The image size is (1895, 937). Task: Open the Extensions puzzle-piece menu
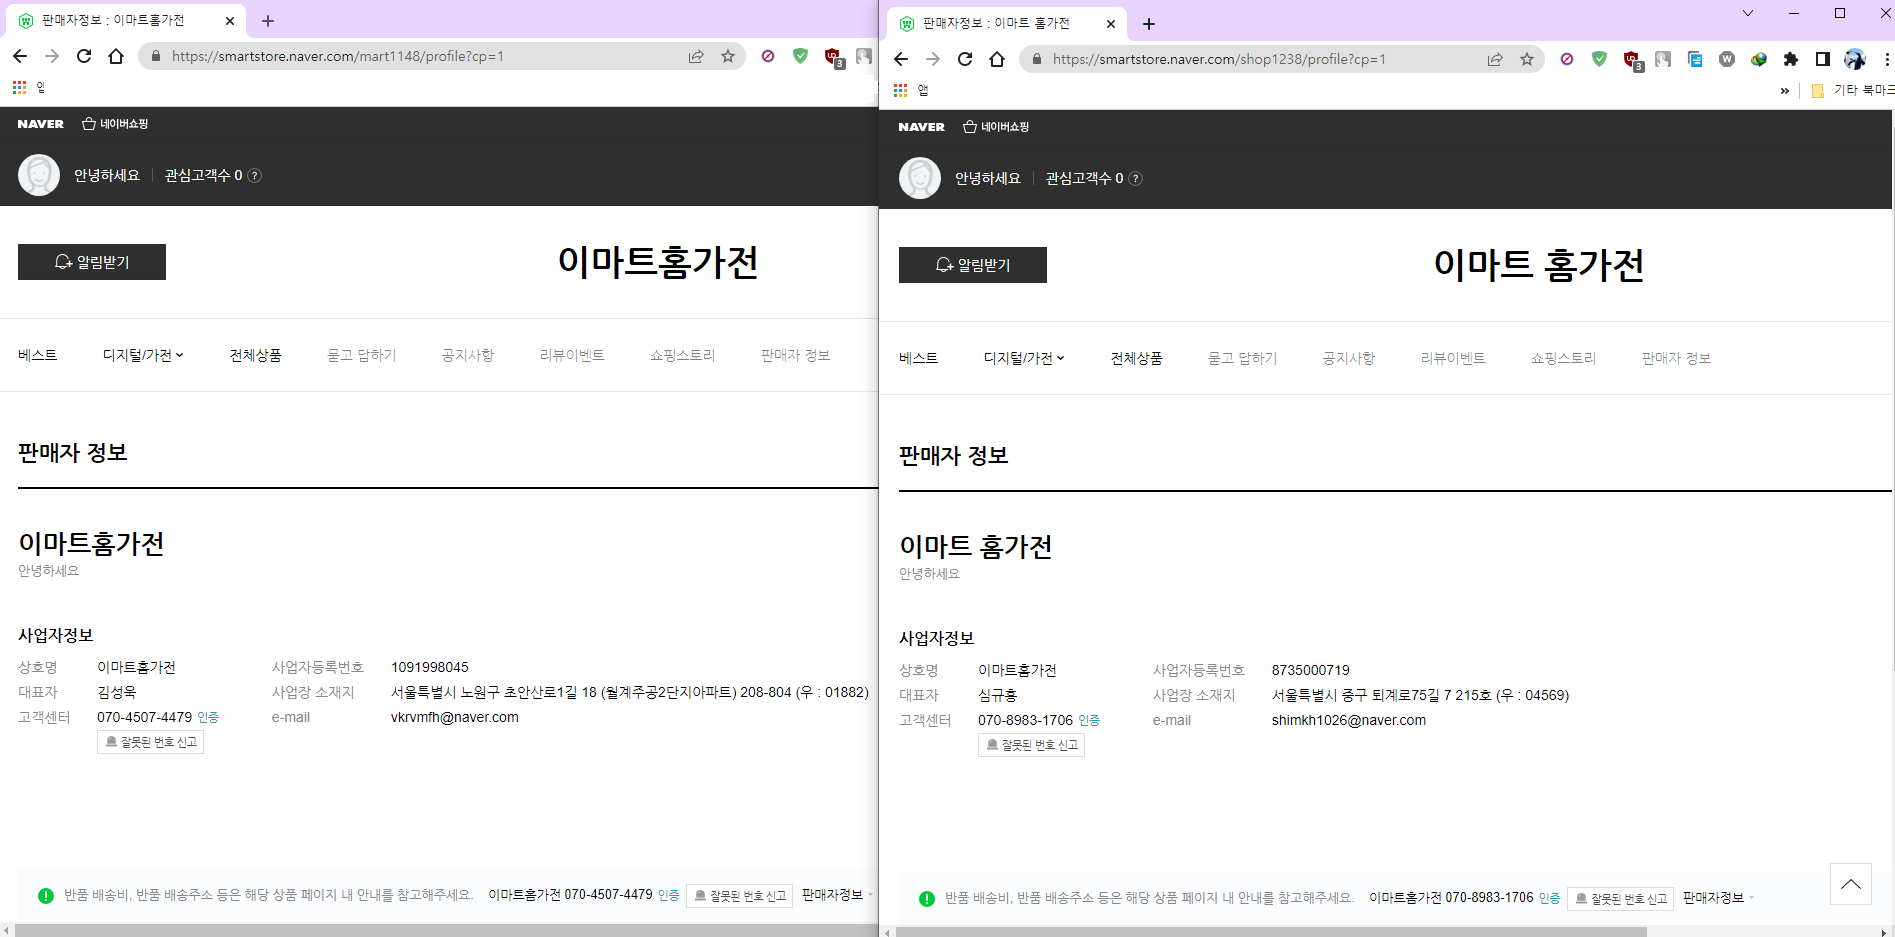click(1791, 59)
